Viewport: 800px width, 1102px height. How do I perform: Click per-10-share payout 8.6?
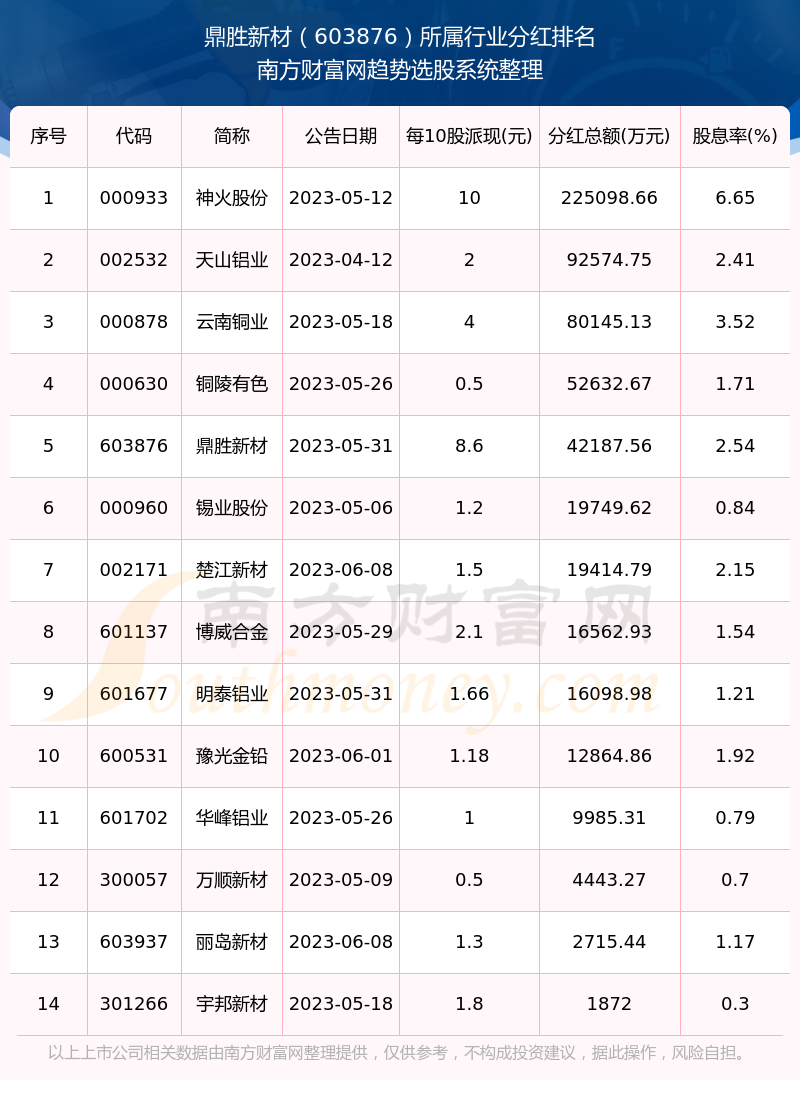click(x=469, y=446)
